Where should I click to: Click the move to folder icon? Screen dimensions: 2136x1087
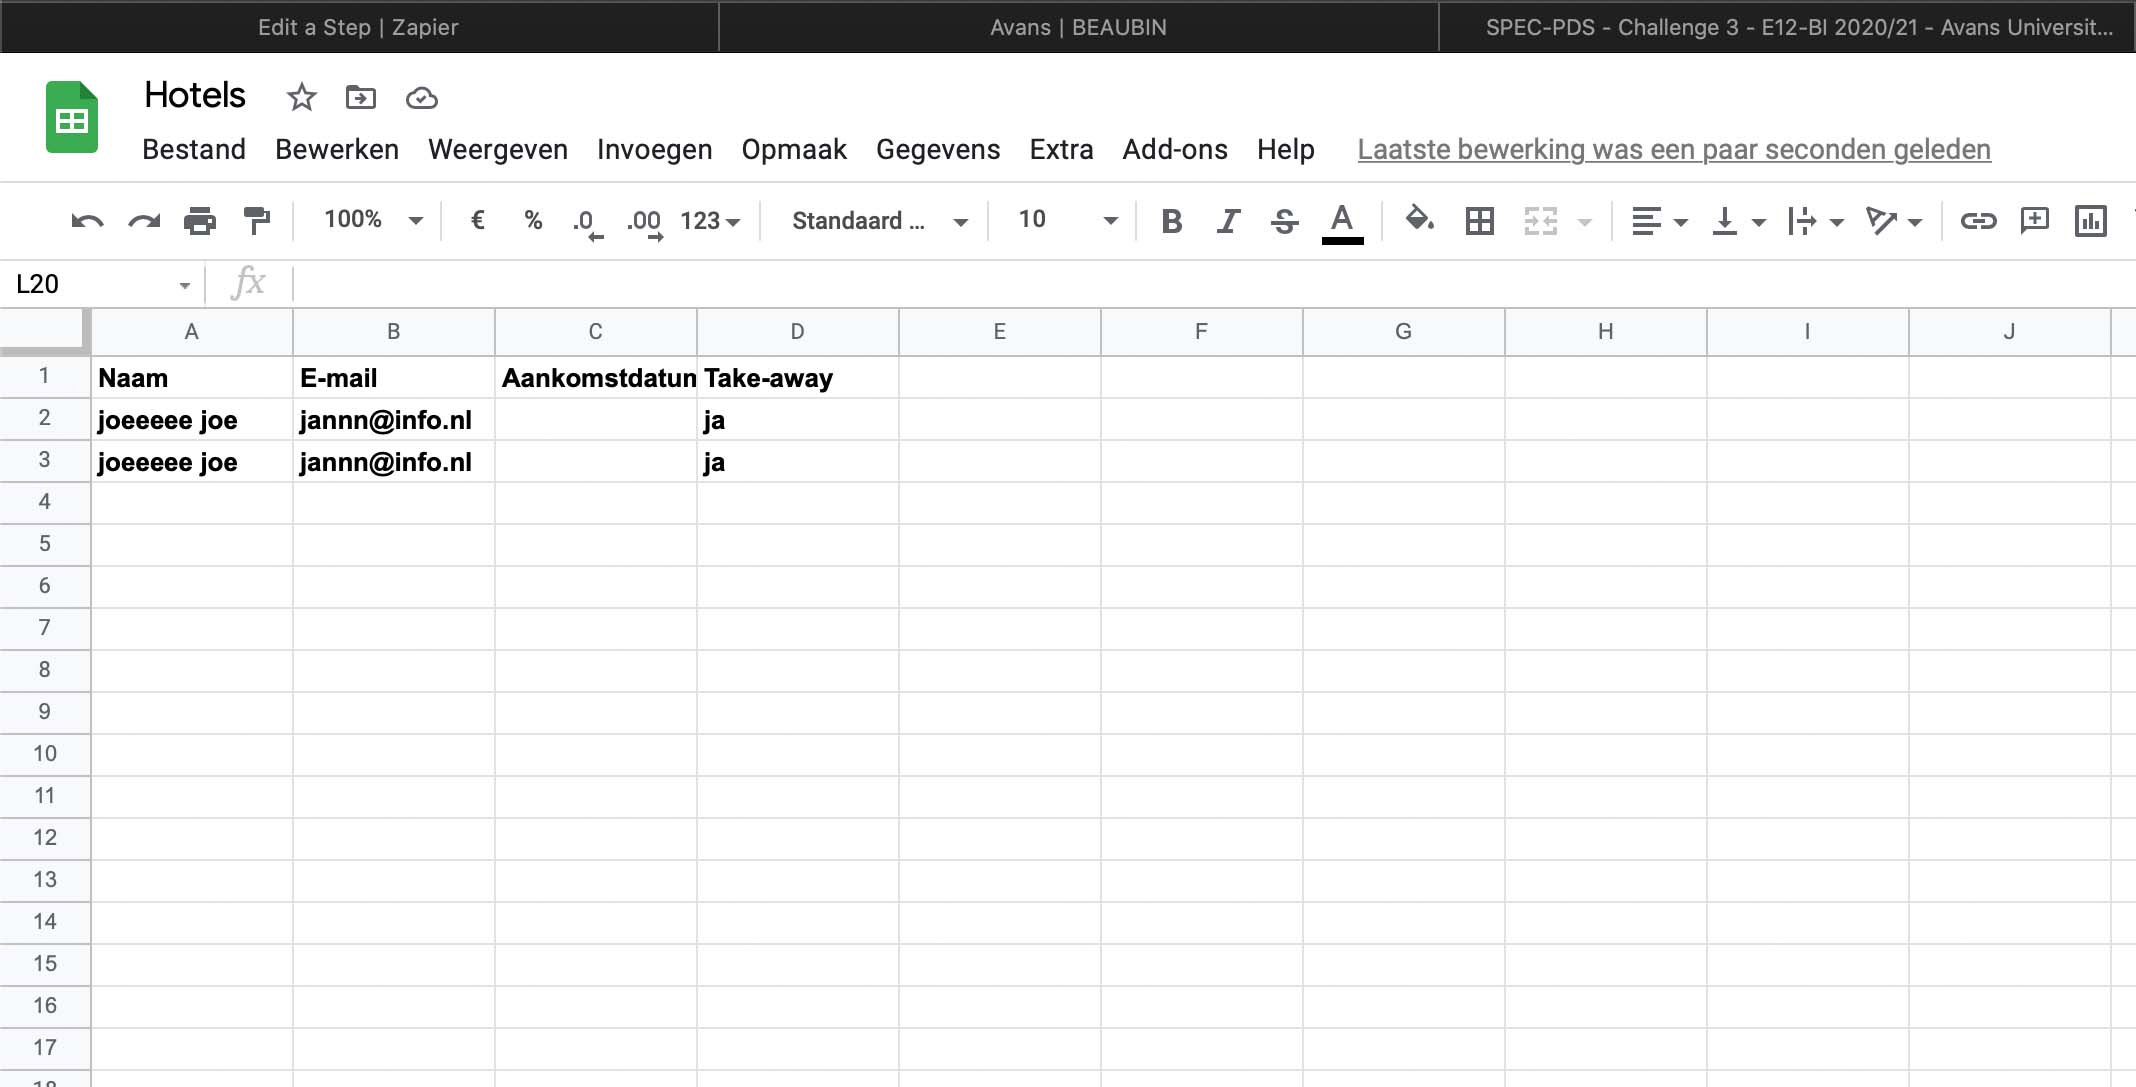[361, 97]
